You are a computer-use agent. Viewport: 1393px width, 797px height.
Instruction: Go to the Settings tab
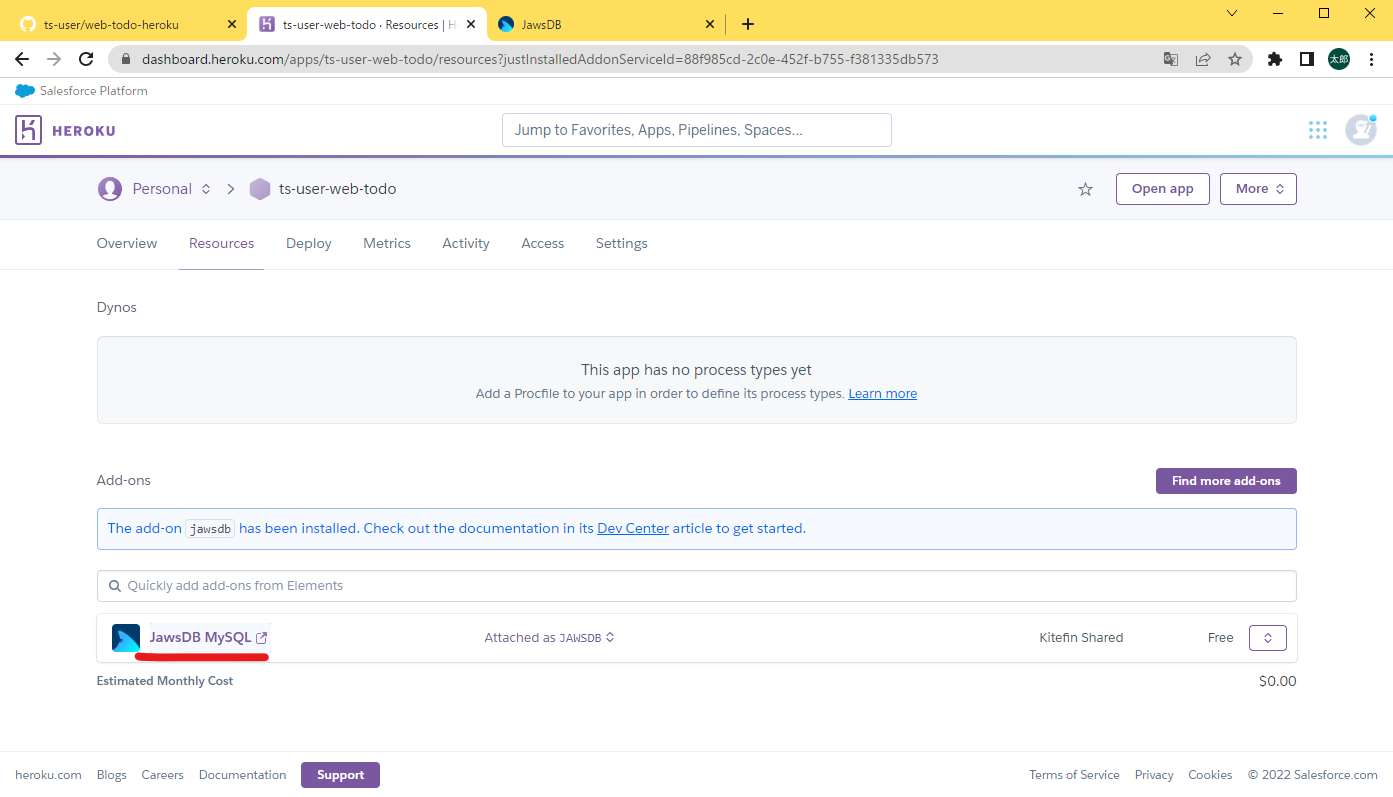(622, 243)
